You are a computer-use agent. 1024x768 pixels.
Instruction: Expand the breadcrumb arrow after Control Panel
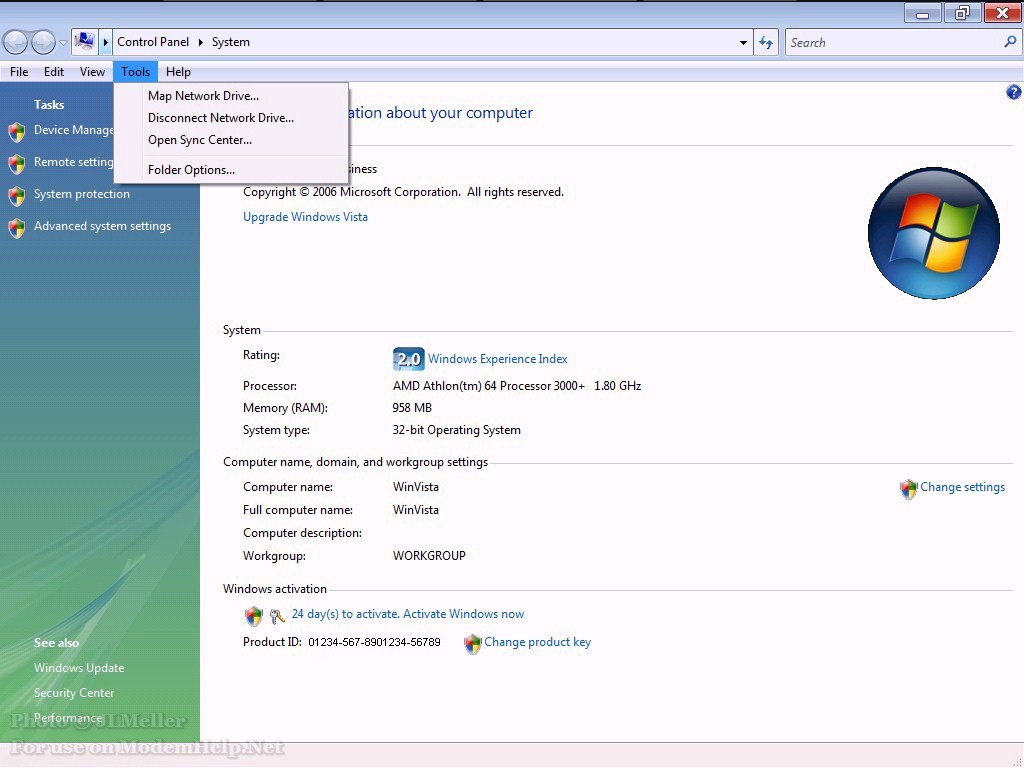[x=200, y=42]
